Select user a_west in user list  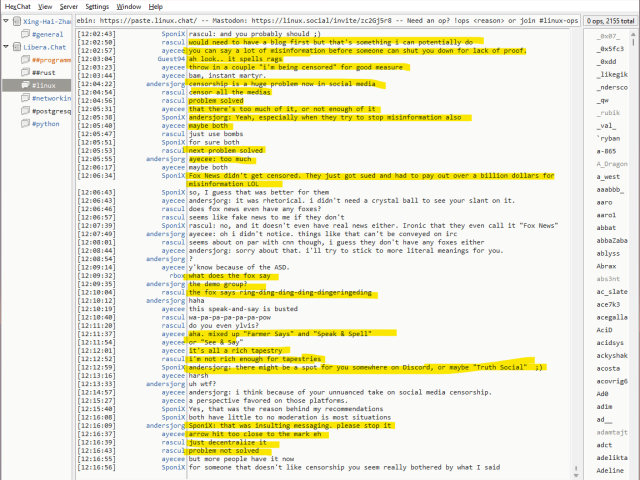(608, 177)
